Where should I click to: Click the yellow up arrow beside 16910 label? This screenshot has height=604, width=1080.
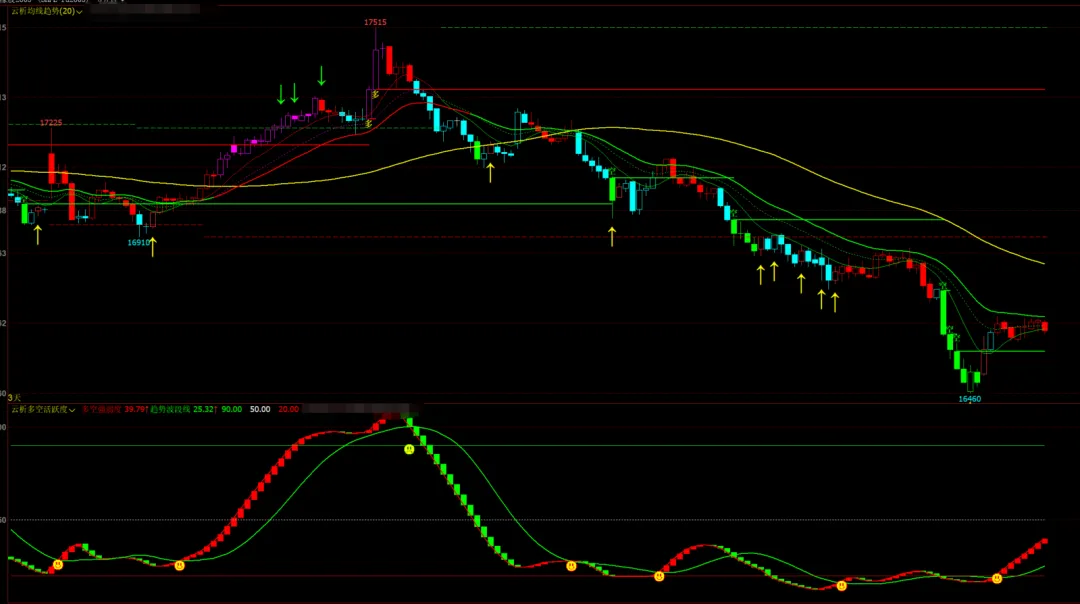[x=153, y=246]
